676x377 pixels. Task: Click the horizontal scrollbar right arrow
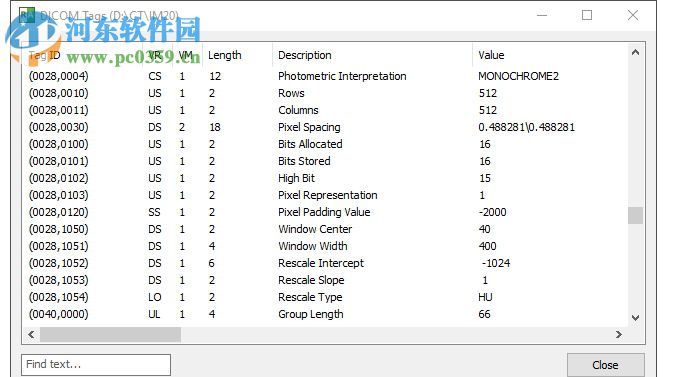(619, 334)
